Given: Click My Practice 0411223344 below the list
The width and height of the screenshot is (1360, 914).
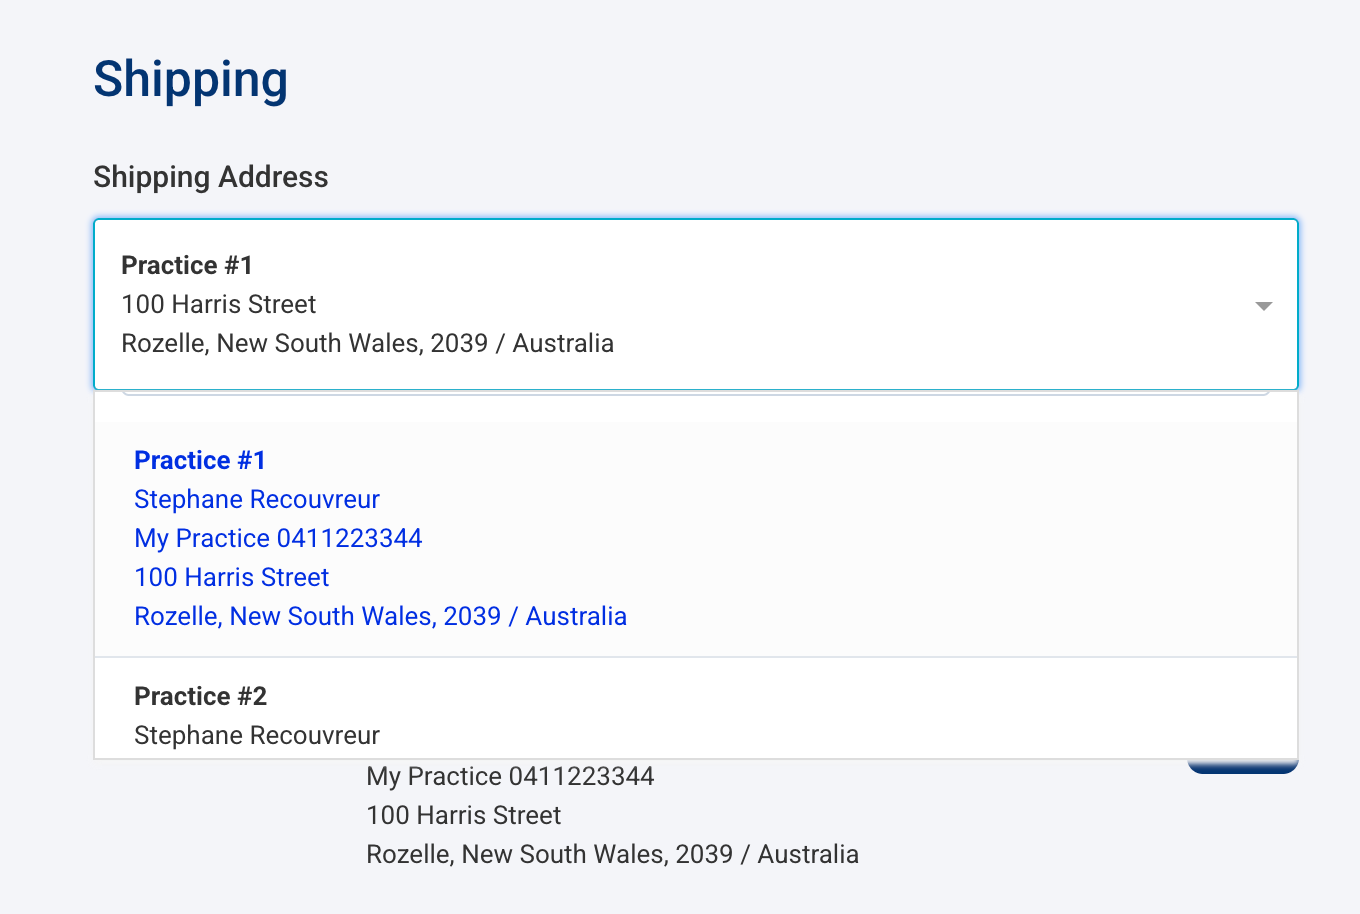Looking at the screenshot, I should coord(510,776).
